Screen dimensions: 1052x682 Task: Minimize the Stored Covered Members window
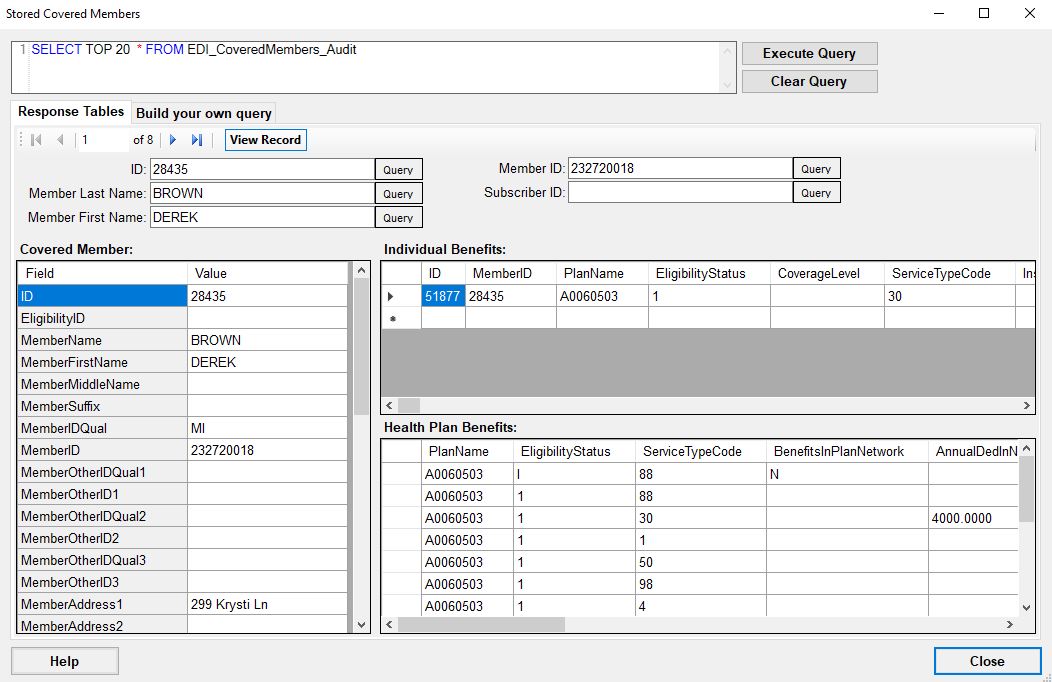click(x=939, y=13)
